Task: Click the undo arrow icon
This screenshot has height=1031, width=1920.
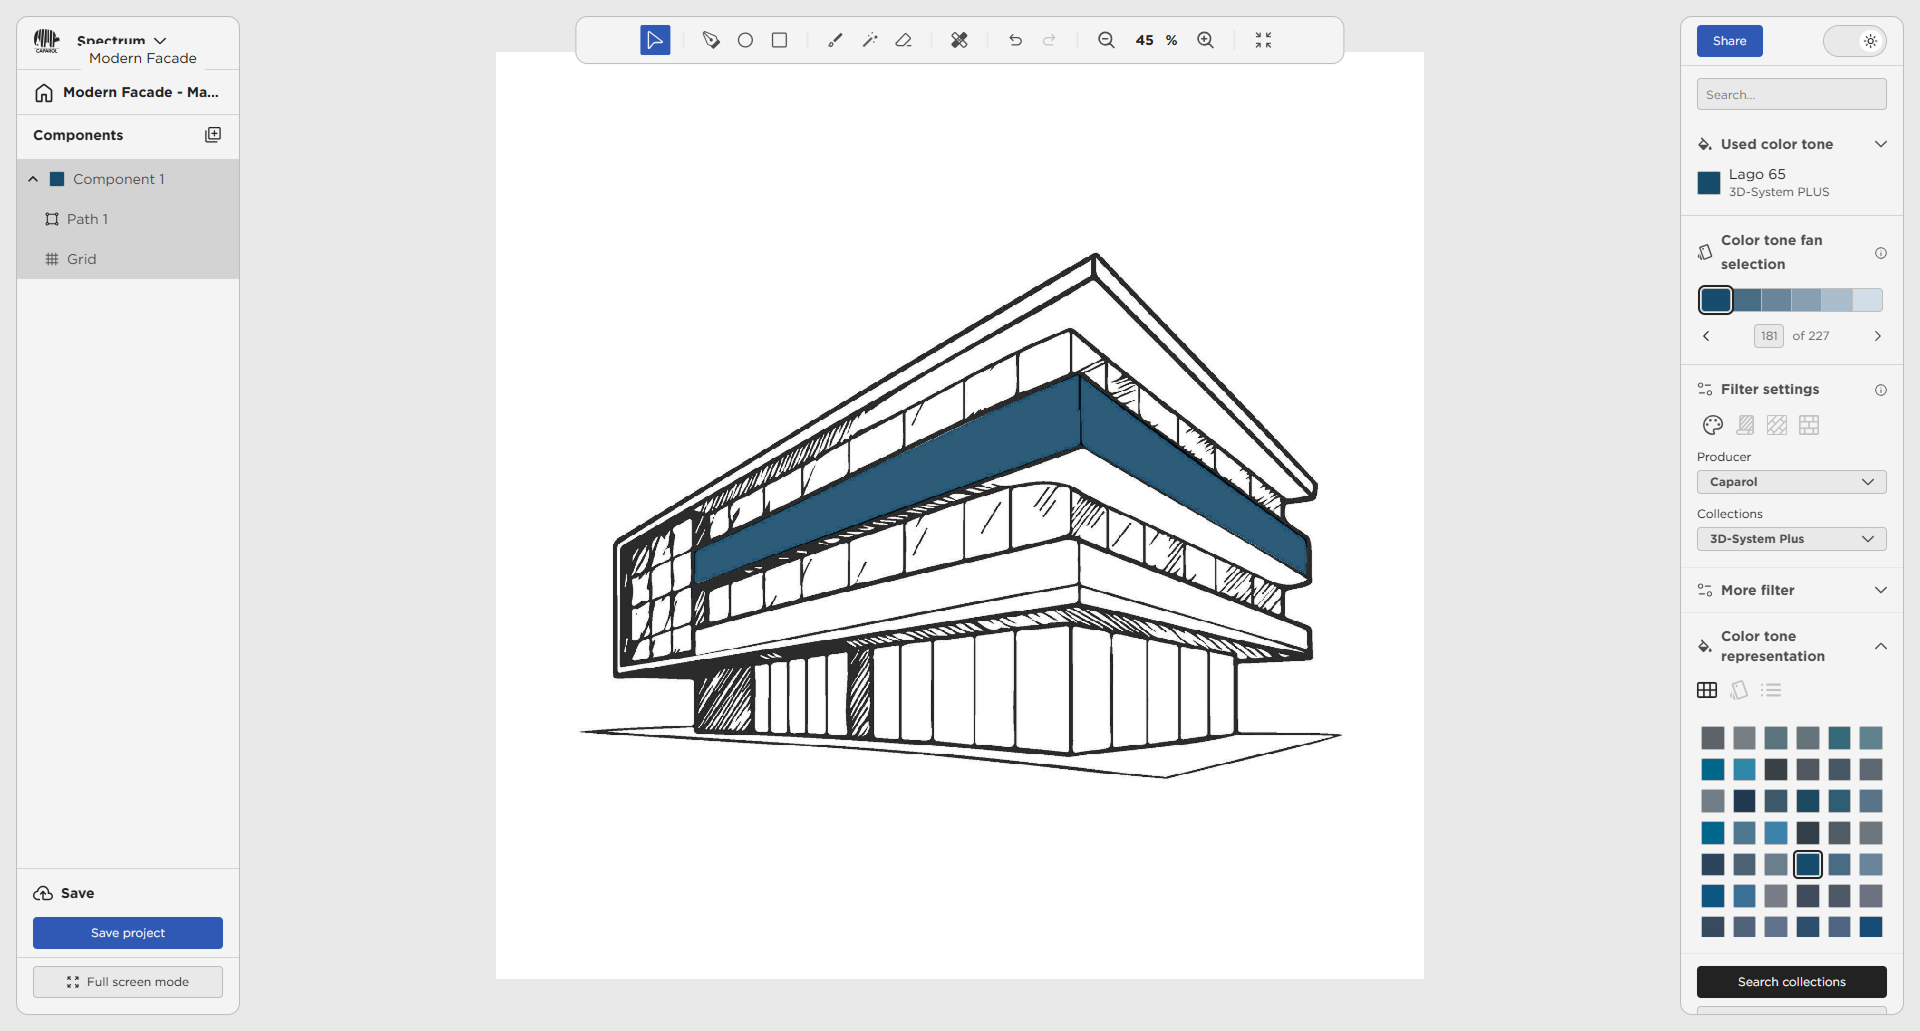Action: [x=1015, y=40]
